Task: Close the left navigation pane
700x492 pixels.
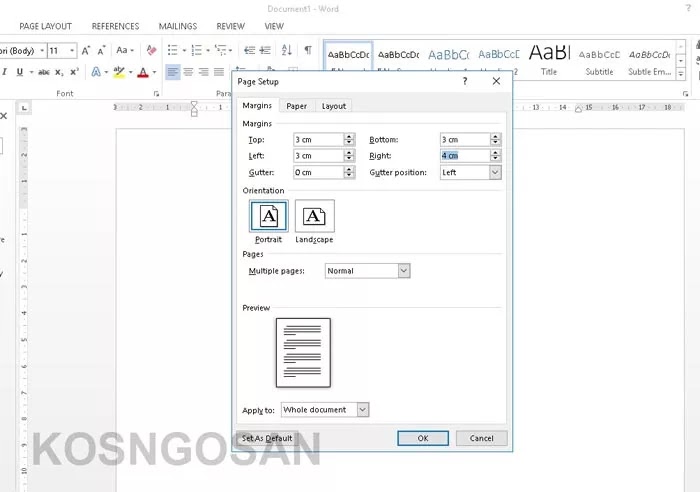Action: (x=4, y=116)
